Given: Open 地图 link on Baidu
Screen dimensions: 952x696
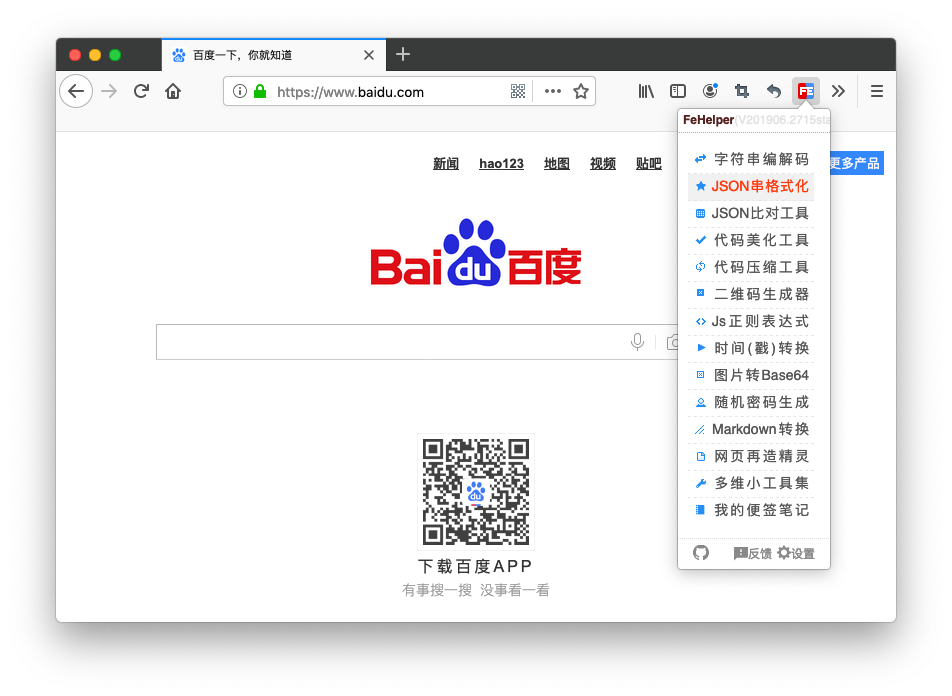Looking at the screenshot, I should tap(557, 163).
